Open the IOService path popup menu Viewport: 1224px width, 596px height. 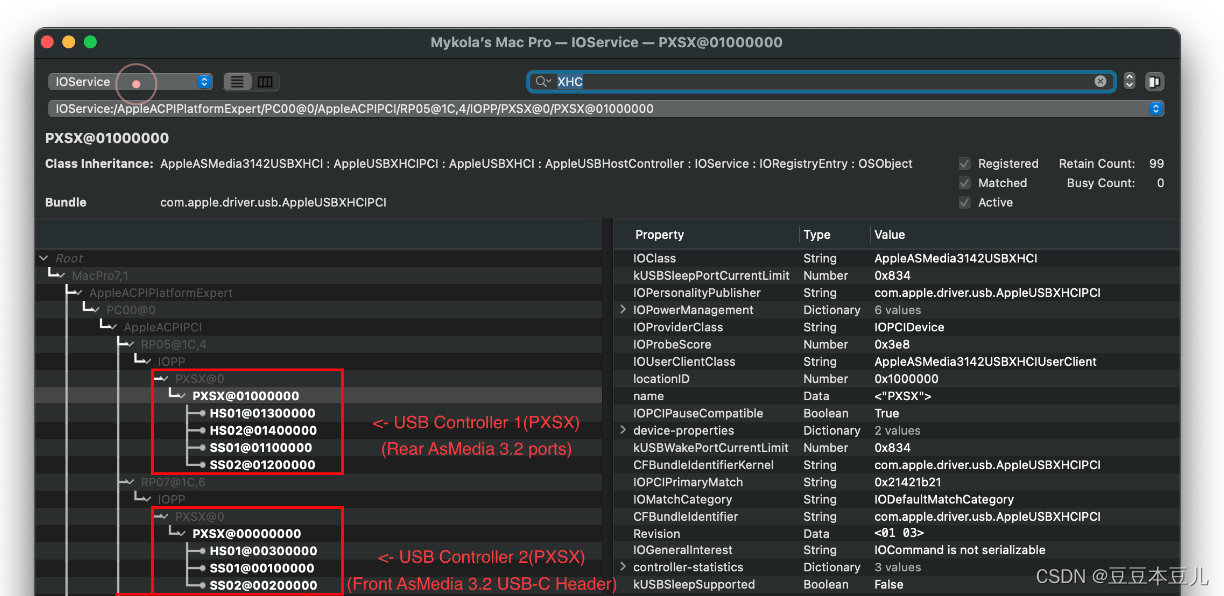coord(606,109)
